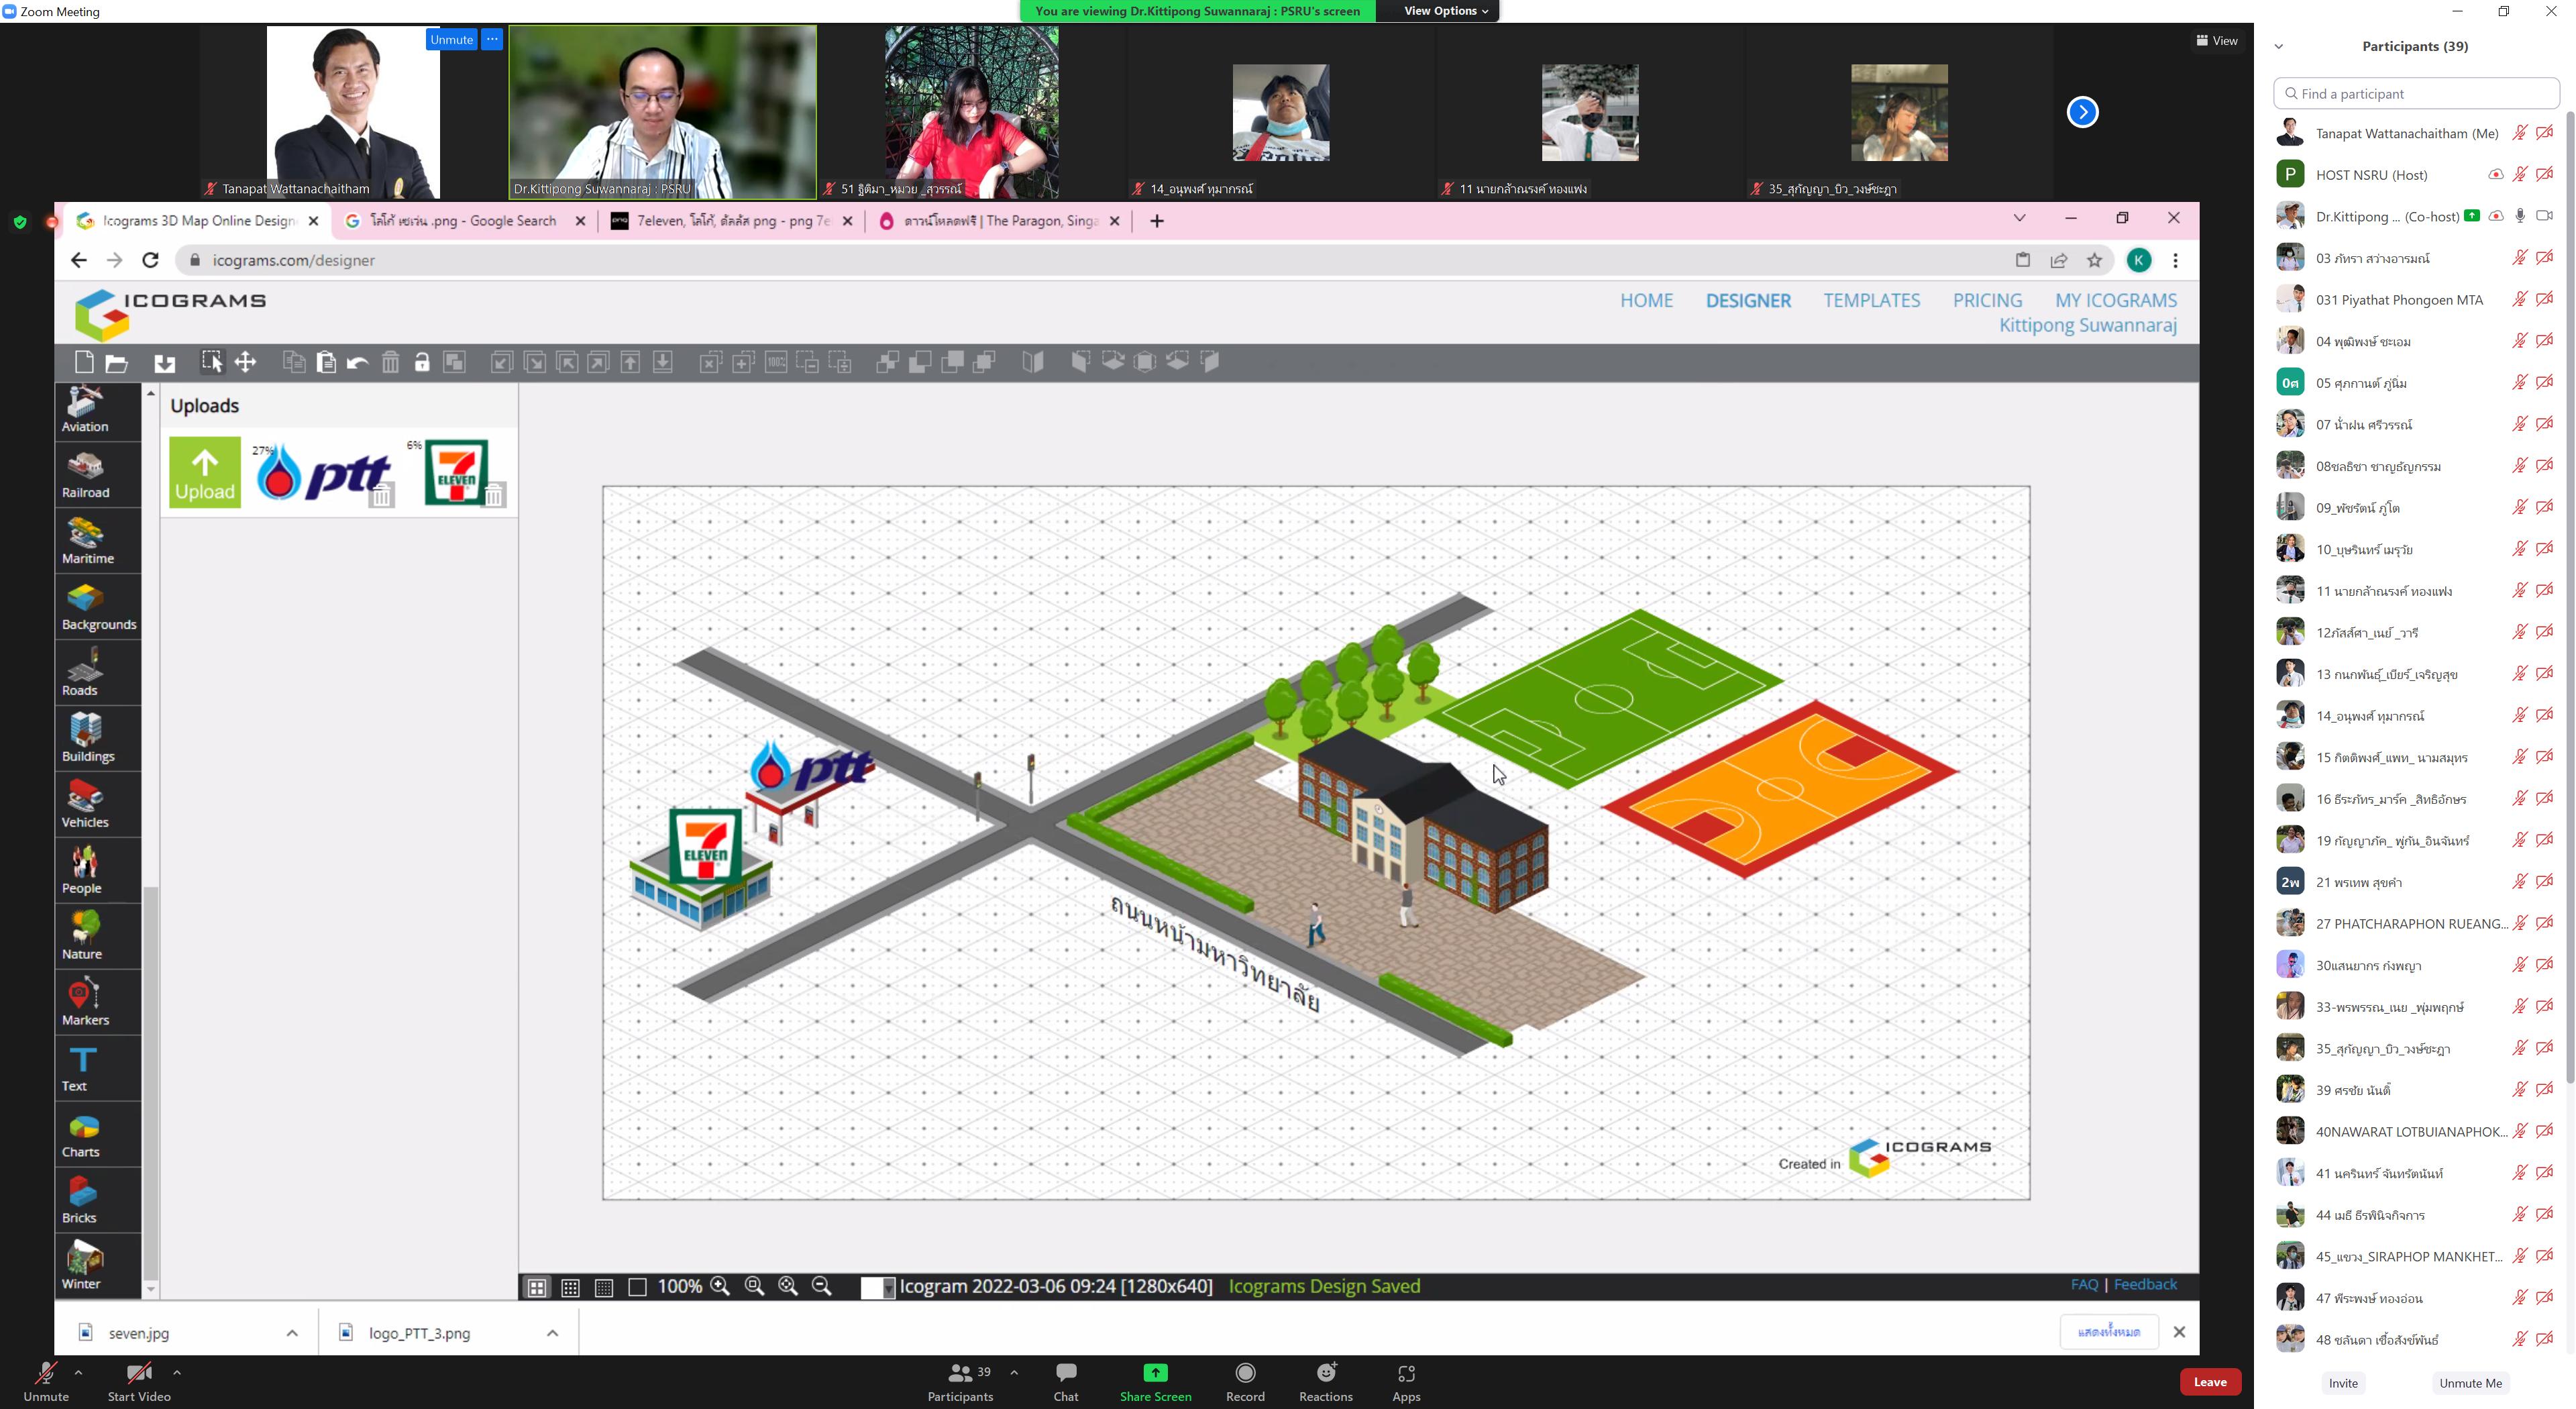This screenshot has height=1409, width=2576.
Task: Click the paste icon in Icograms toolbar
Action: (x=326, y=362)
